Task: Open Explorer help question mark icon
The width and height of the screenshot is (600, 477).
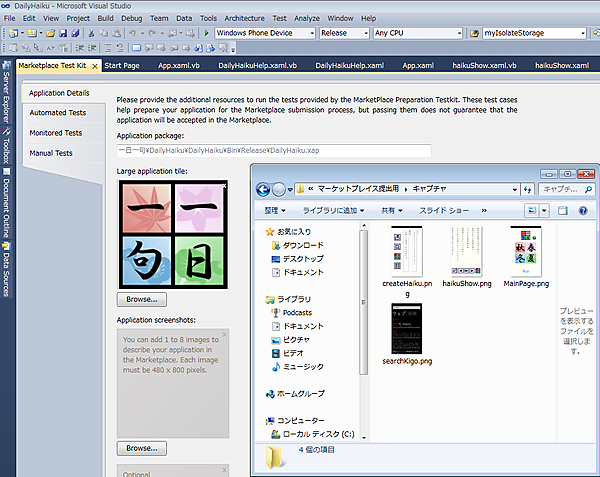Action: [582, 211]
